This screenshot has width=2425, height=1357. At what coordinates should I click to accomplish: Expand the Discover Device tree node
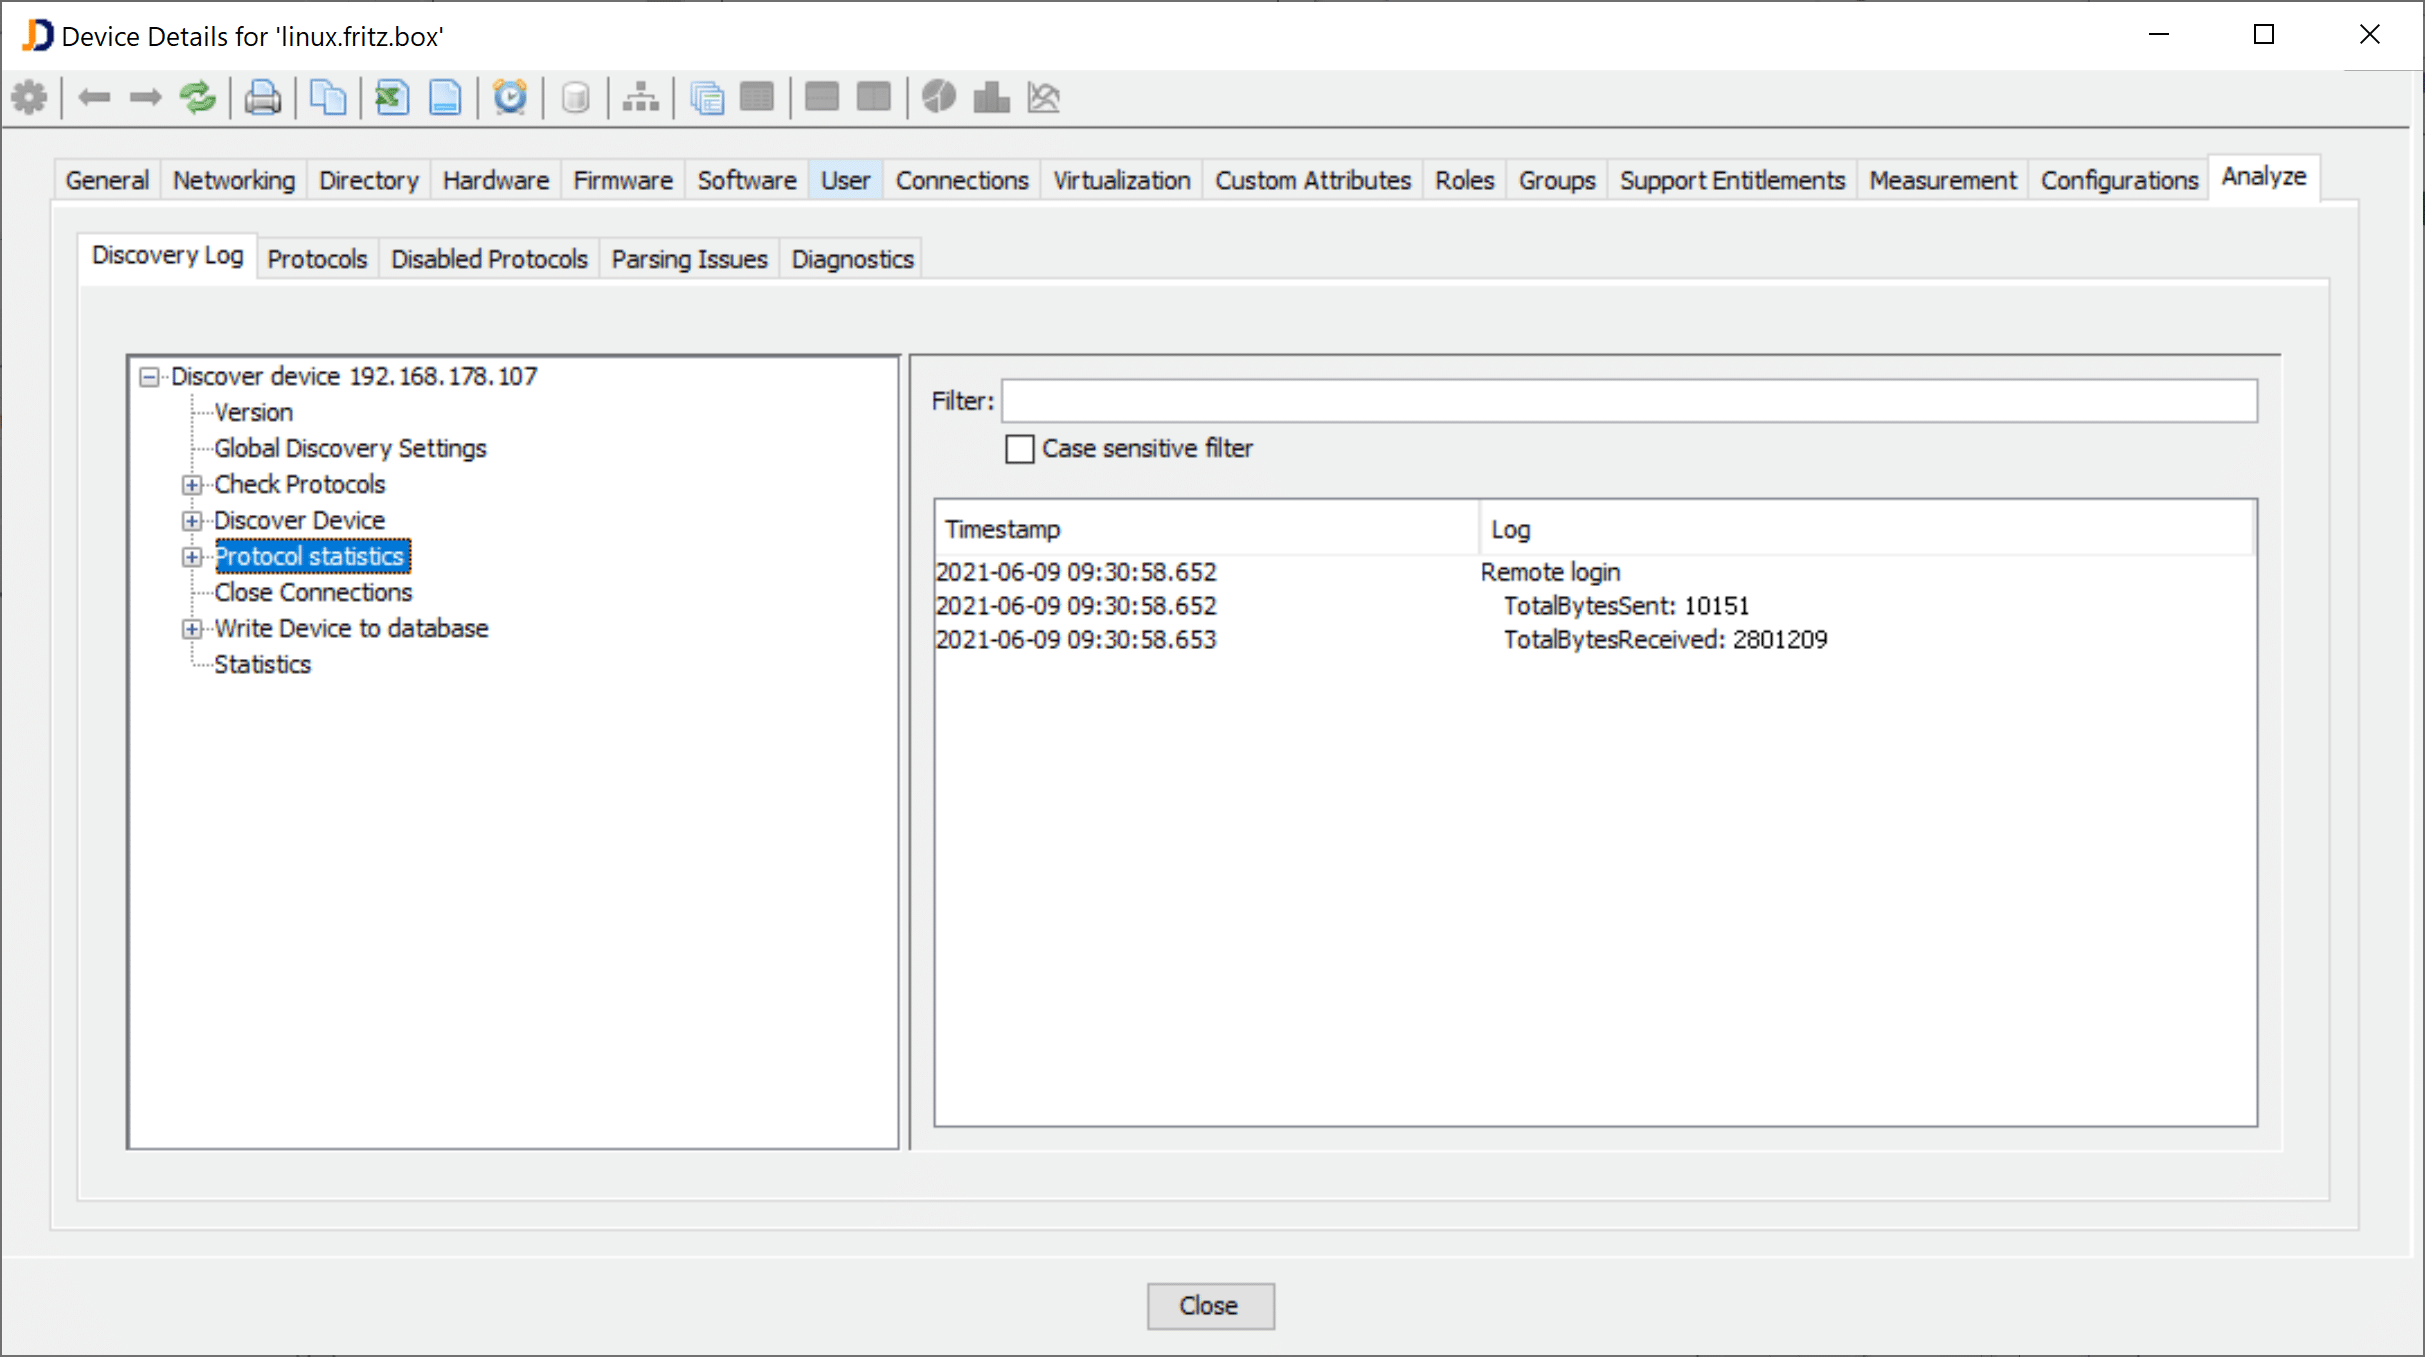(192, 521)
